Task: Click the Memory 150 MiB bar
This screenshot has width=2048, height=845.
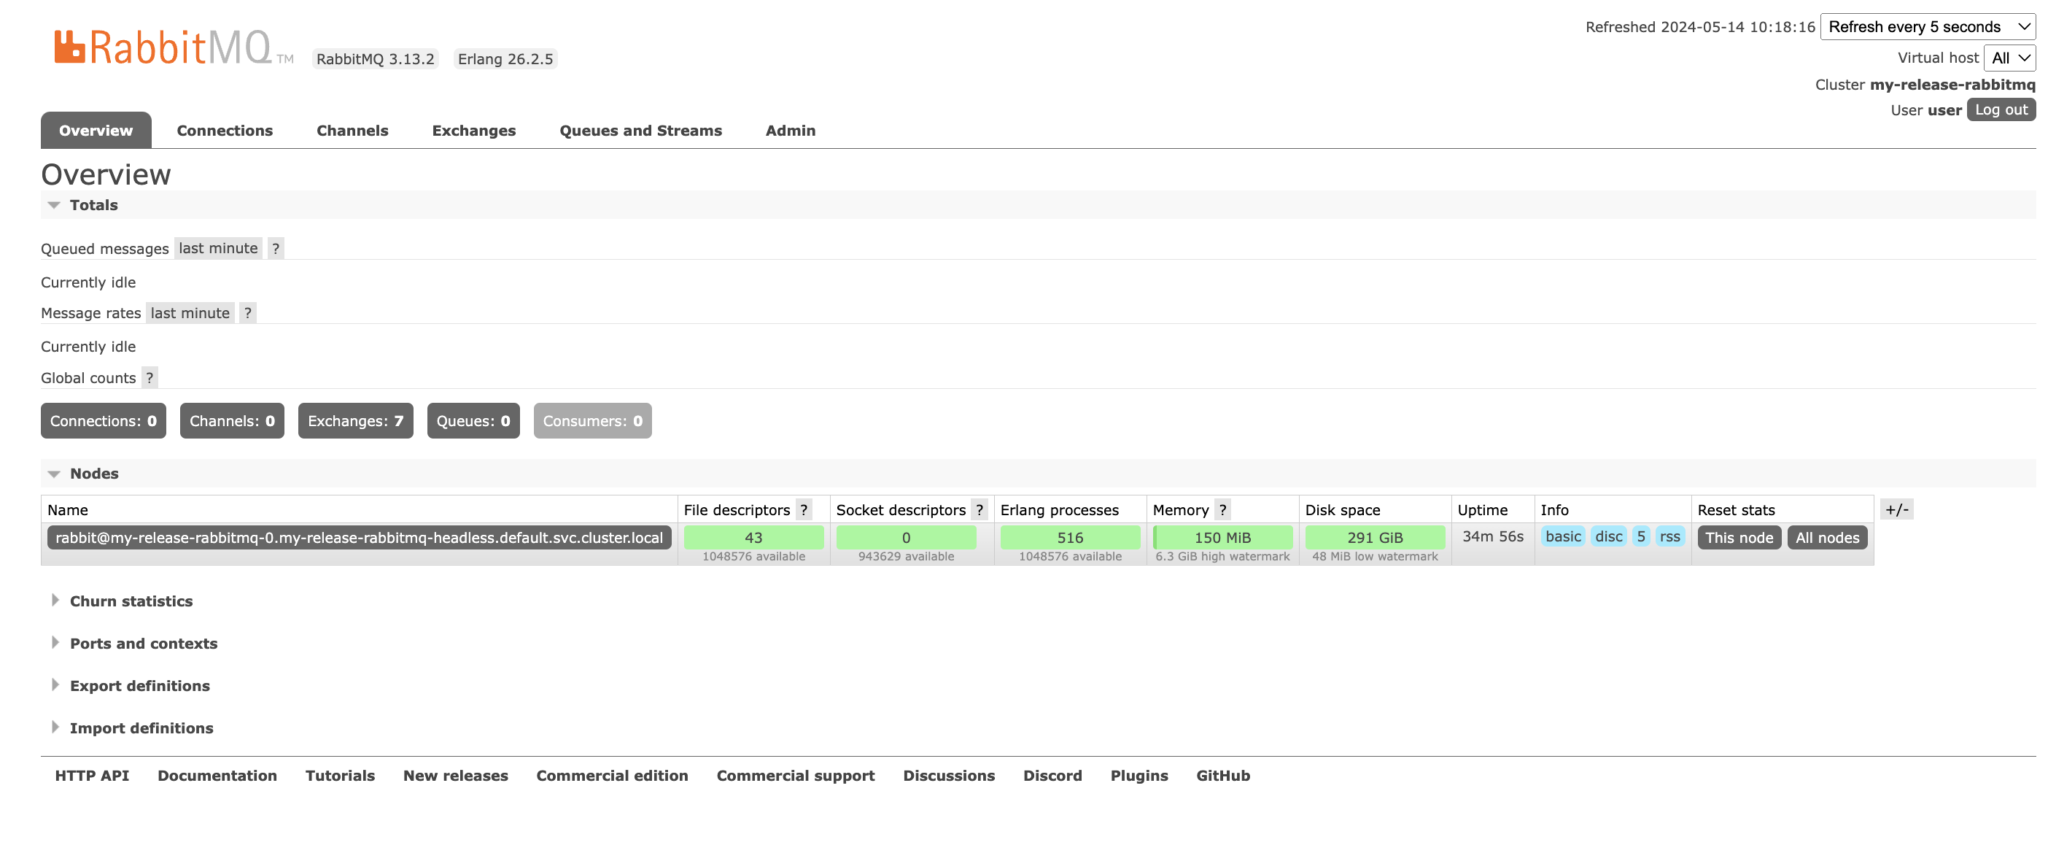Action: 1223,538
